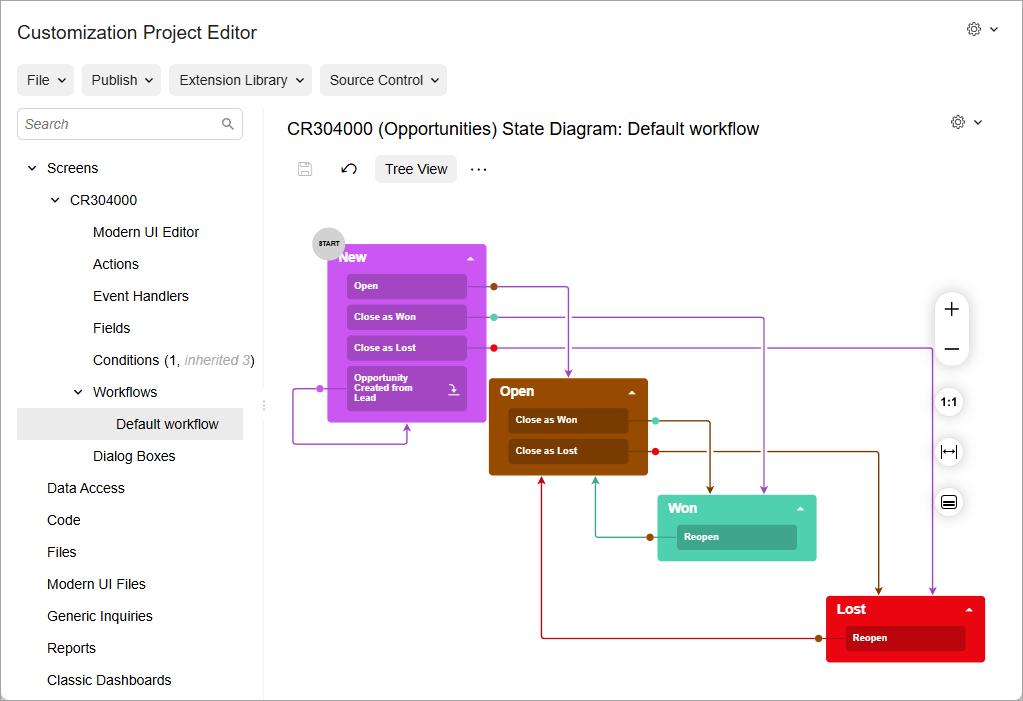Image resolution: width=1023 pixels, height=701 pixels.
Task: Click the zoom in plus button
Action: [951, 309]
